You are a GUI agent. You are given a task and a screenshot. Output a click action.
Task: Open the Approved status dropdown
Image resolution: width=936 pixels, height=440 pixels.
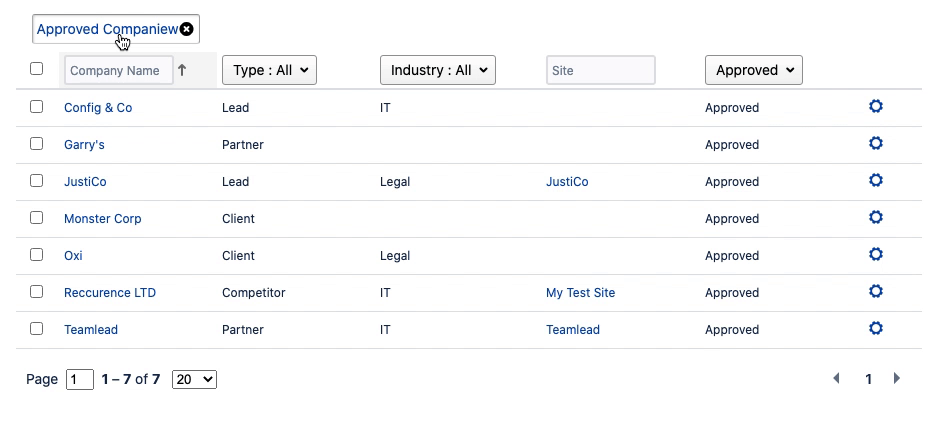[753, 70]
